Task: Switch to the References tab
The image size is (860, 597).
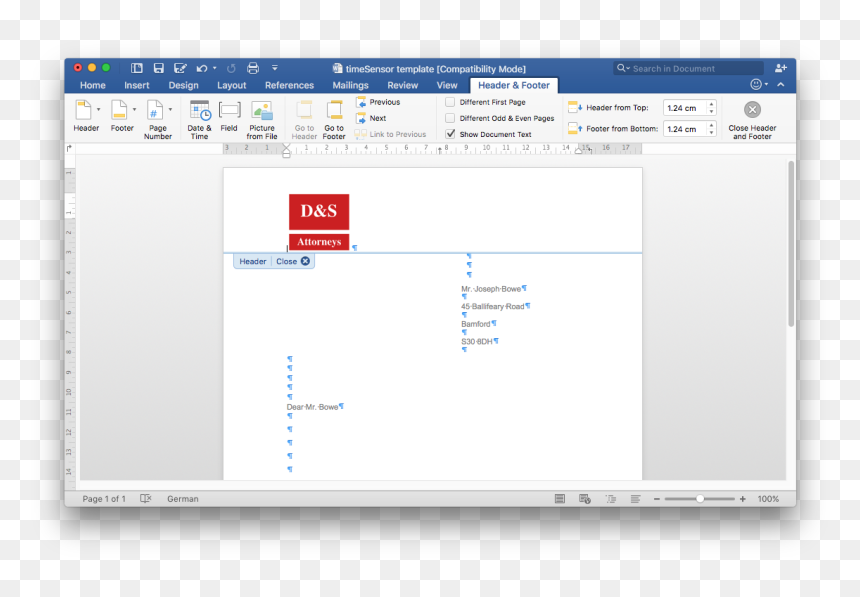Action: point(289,85)
